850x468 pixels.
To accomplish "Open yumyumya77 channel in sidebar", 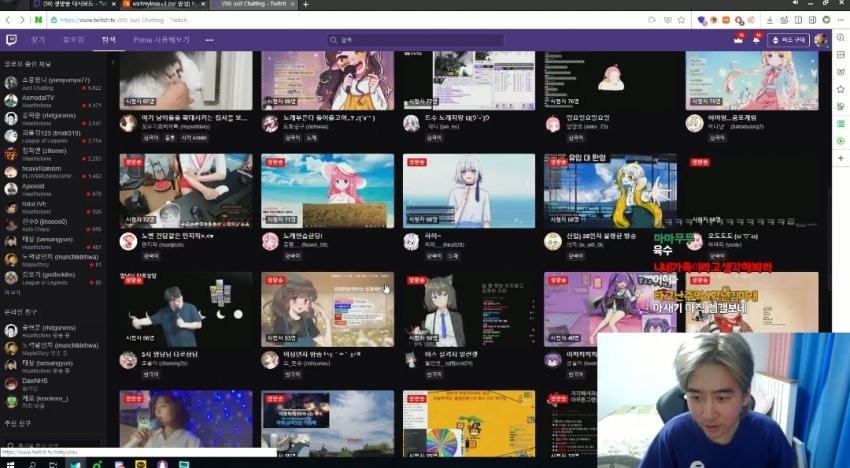I will coord(53,83).
